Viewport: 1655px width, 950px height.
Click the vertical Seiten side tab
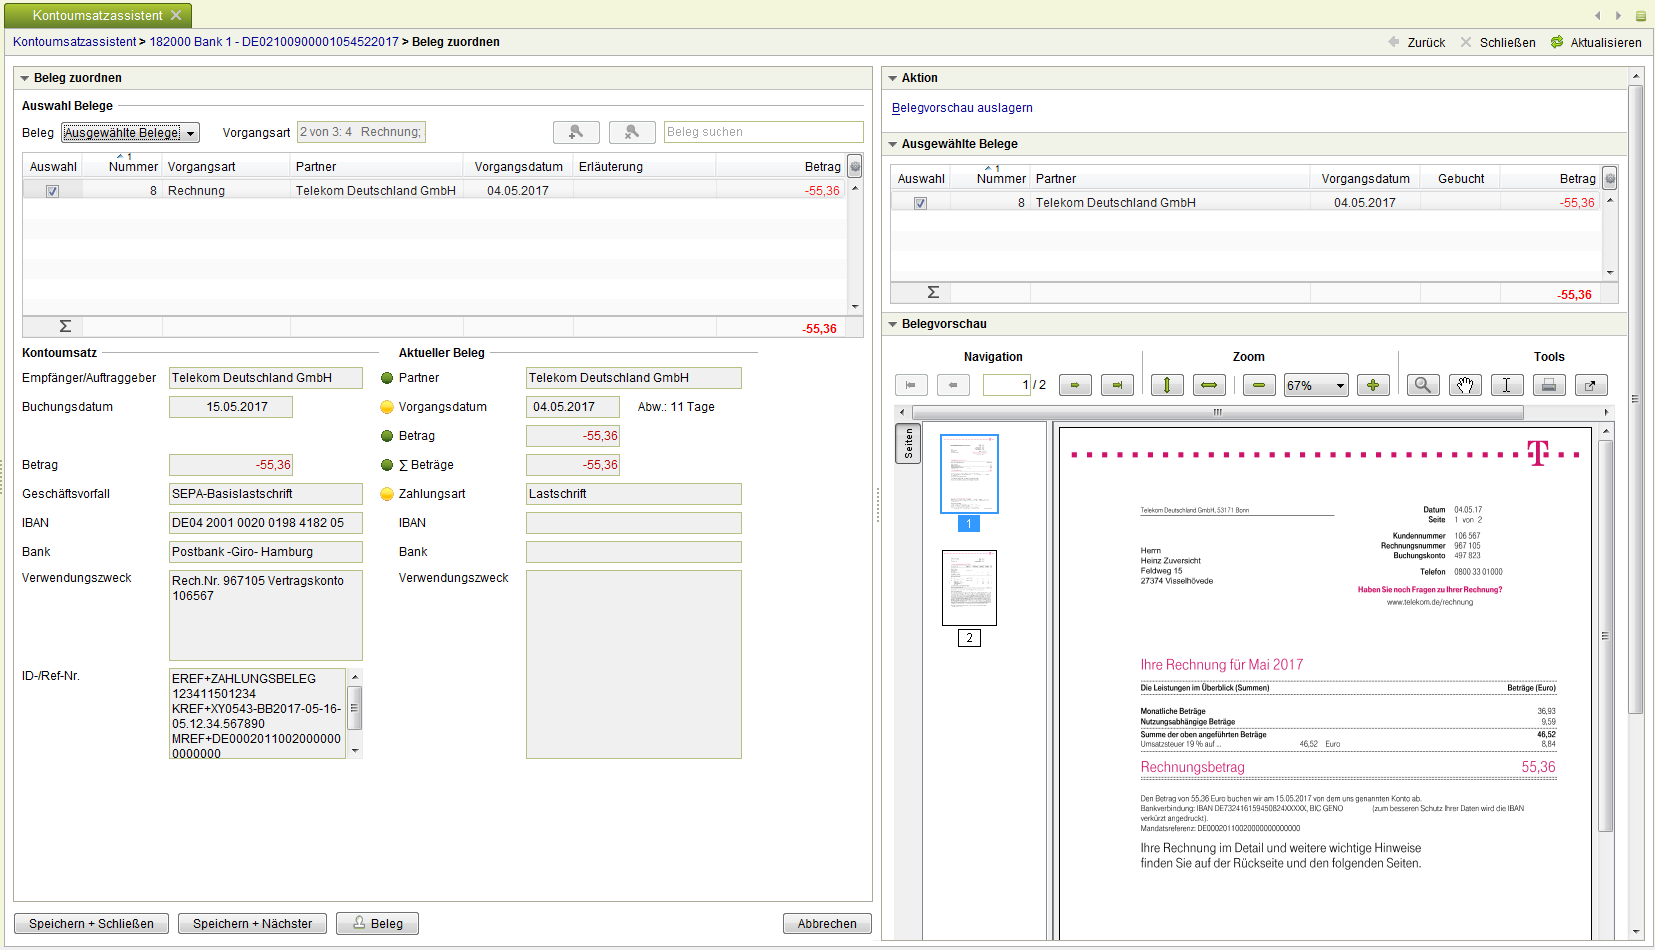908,443
